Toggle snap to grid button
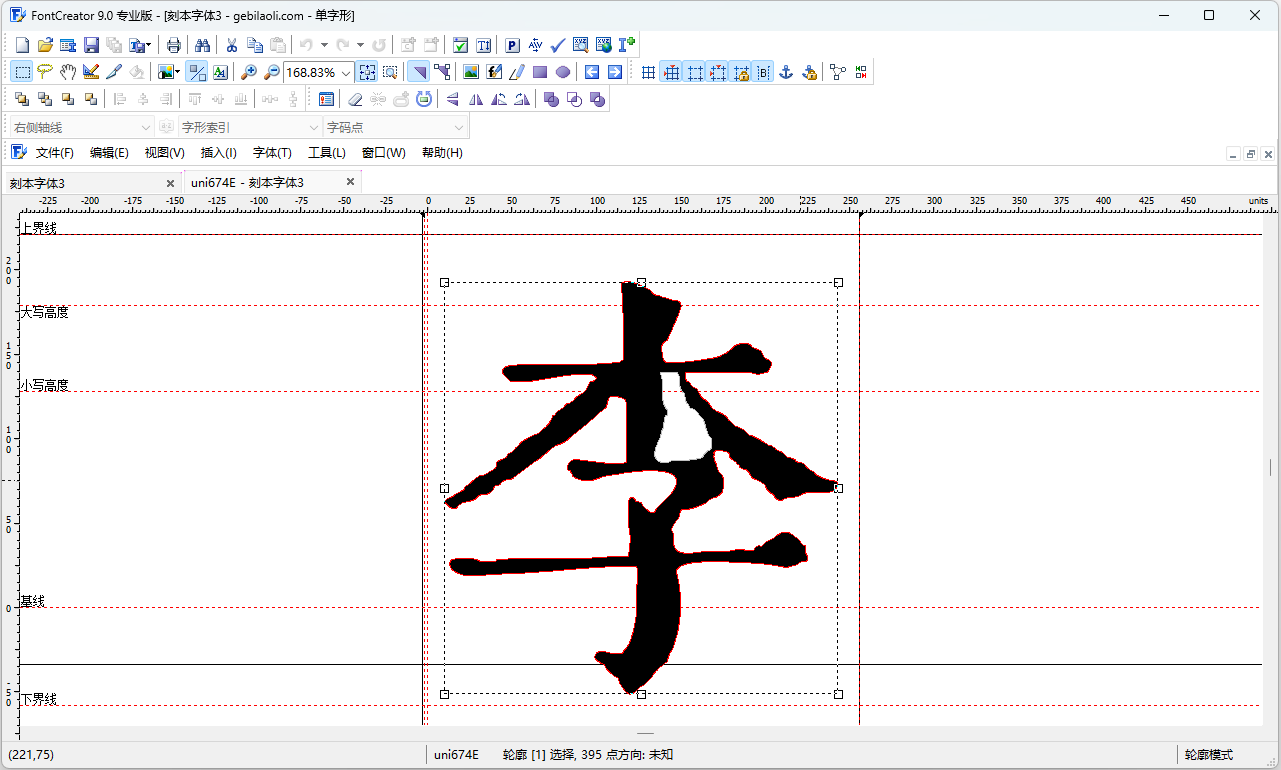 pos(671,72)
